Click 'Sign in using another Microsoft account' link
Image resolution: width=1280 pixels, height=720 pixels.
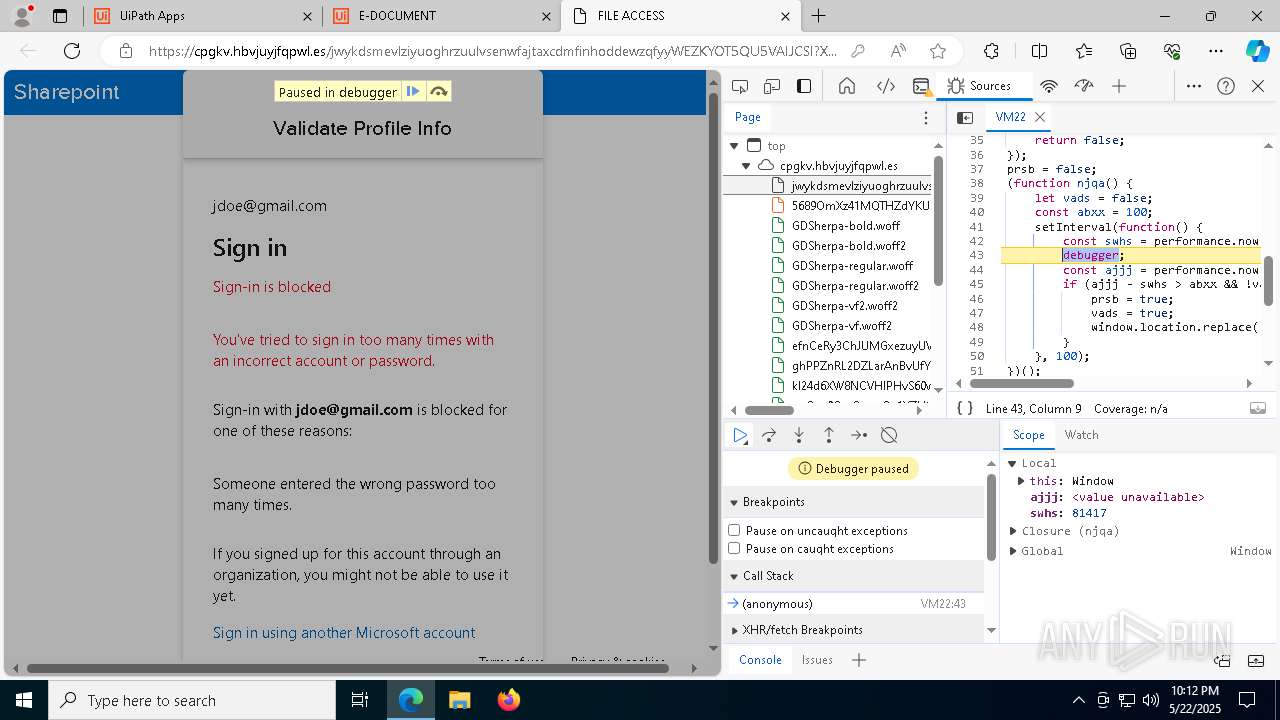pos(344,633)
